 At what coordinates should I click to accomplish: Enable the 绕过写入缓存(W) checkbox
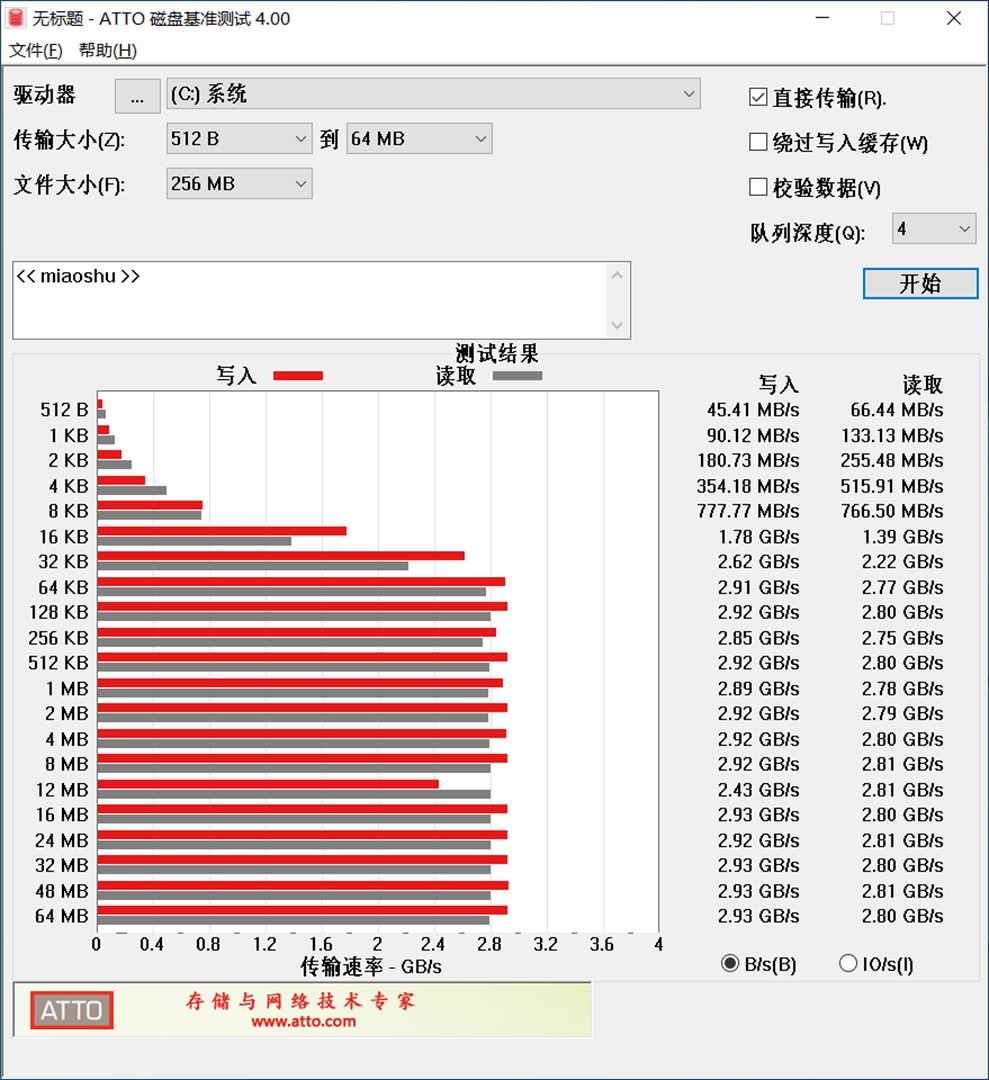click(x=757, y=142)
